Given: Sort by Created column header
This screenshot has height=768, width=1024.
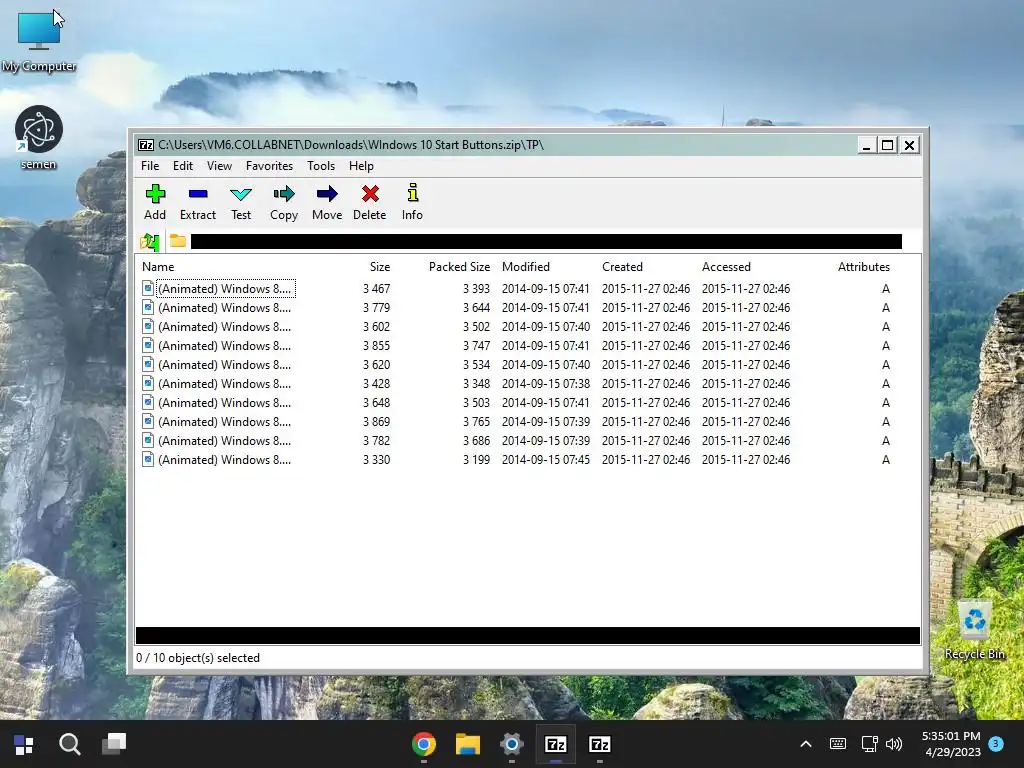Looking at the screenshot, I should (622, 266).
